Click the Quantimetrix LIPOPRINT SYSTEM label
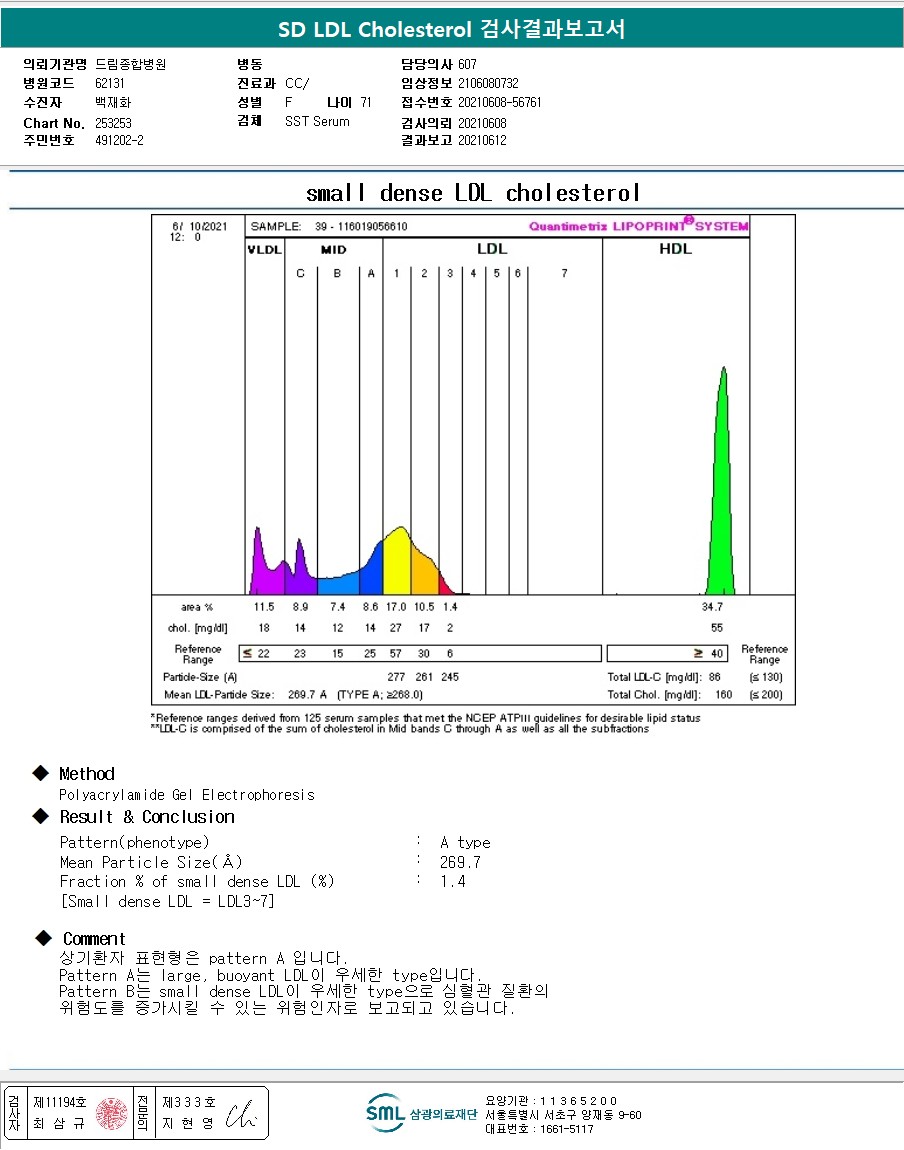 coord(638,227)
